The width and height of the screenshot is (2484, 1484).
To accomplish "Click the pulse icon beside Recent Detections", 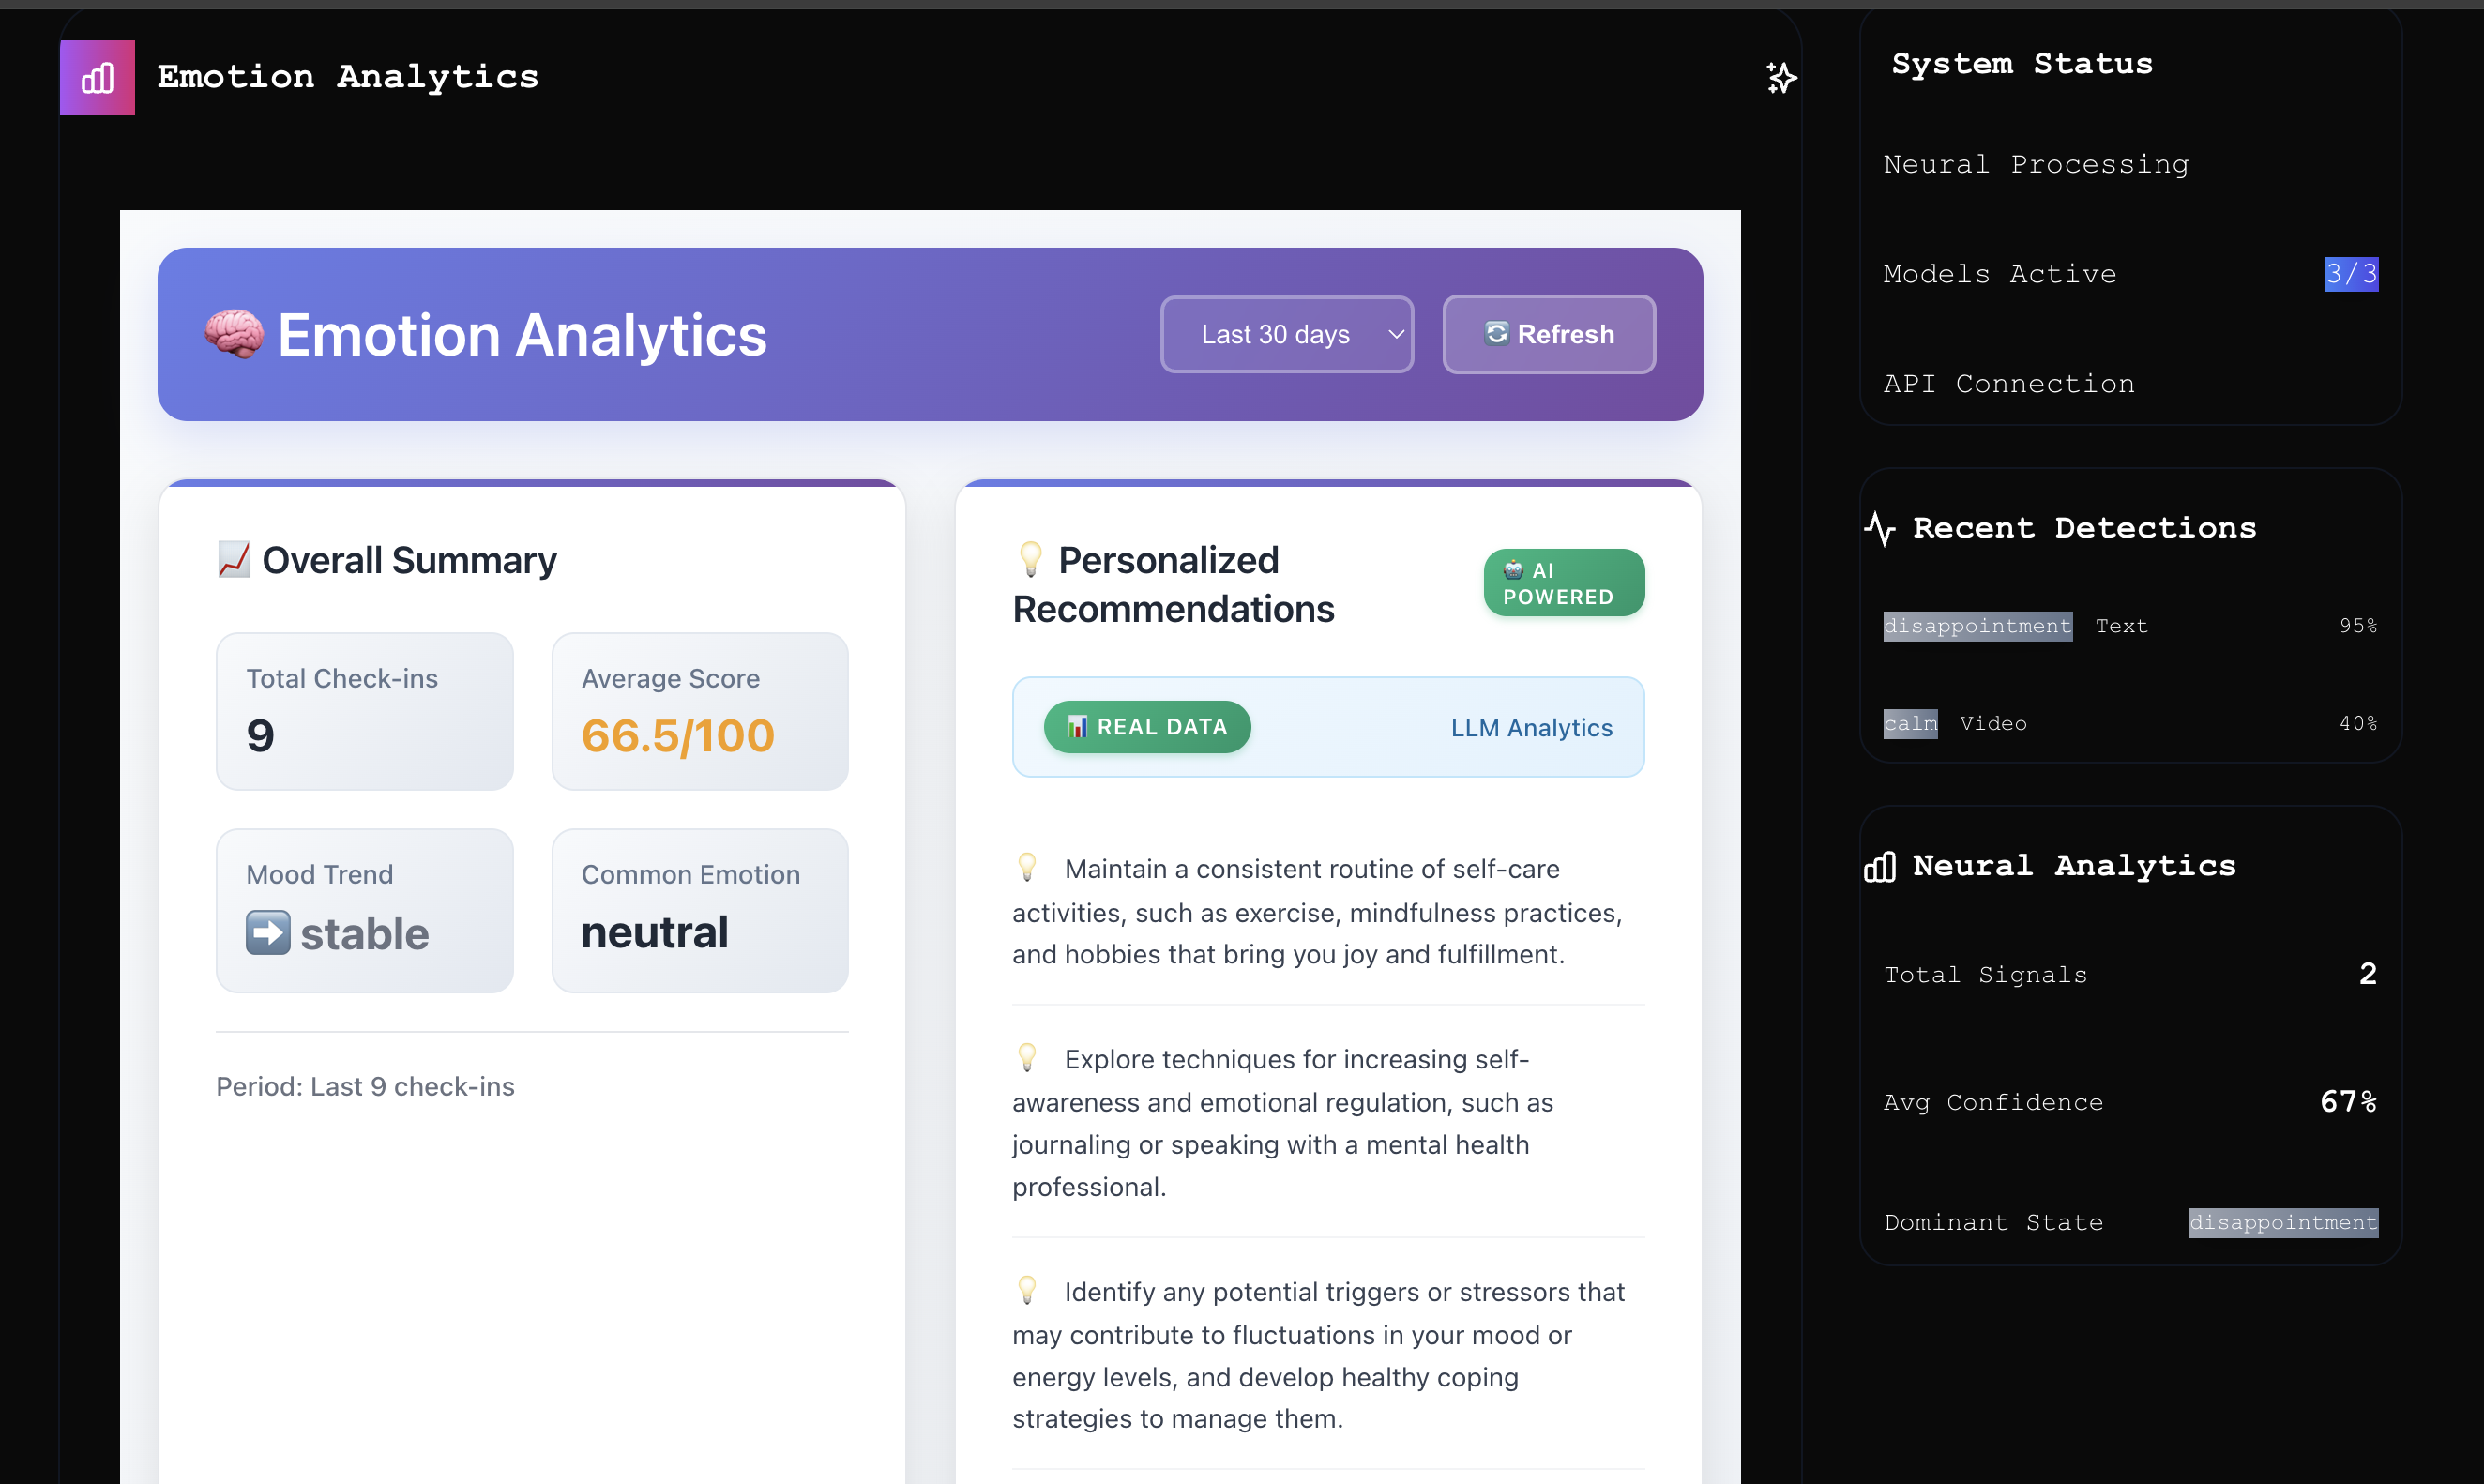I will point(1880,528).
